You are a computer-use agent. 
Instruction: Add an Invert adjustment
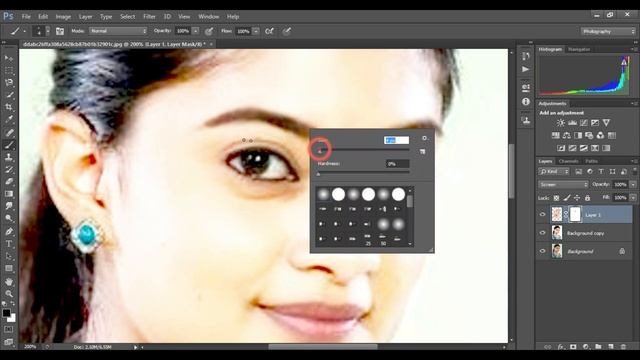(x=561, y=148)
